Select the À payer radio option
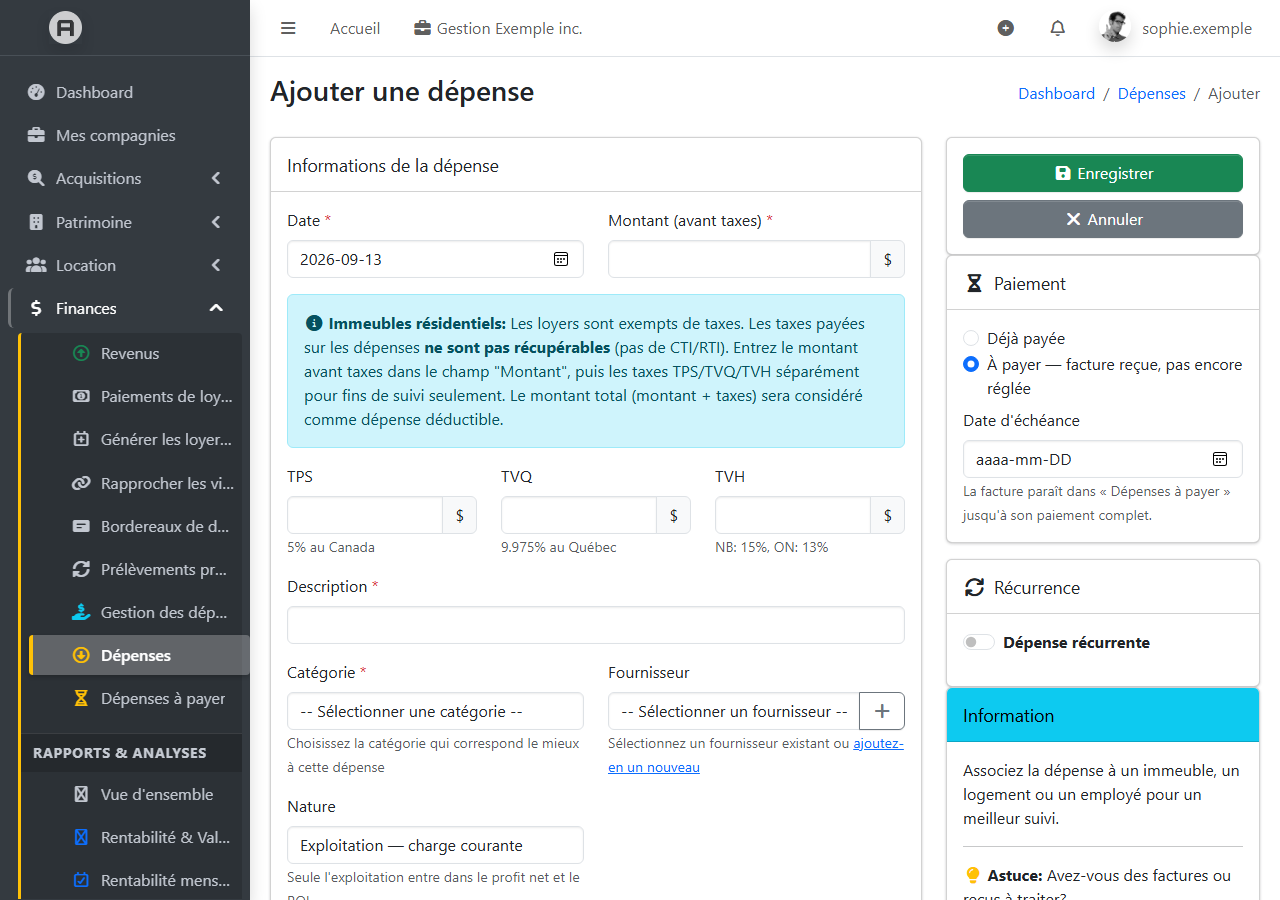Viewport: 1280px width, 900px height. 971,364
